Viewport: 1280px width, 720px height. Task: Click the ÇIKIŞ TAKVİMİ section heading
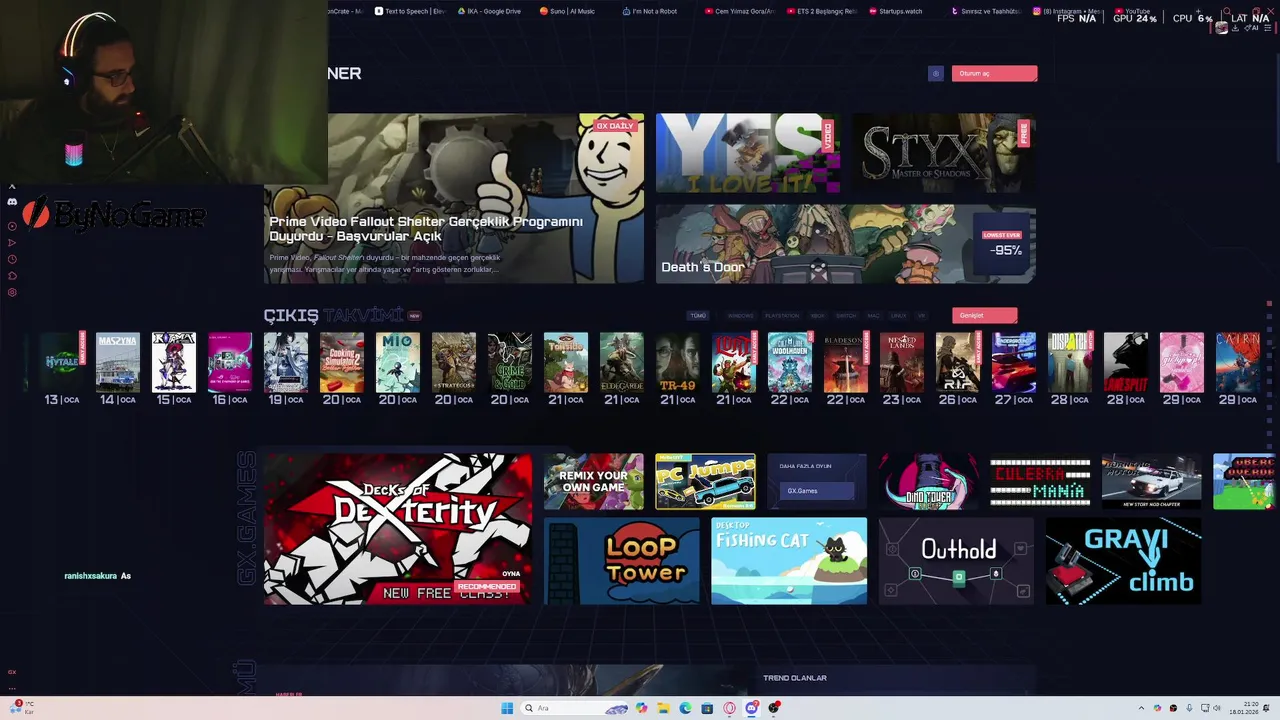pos(333,315)
